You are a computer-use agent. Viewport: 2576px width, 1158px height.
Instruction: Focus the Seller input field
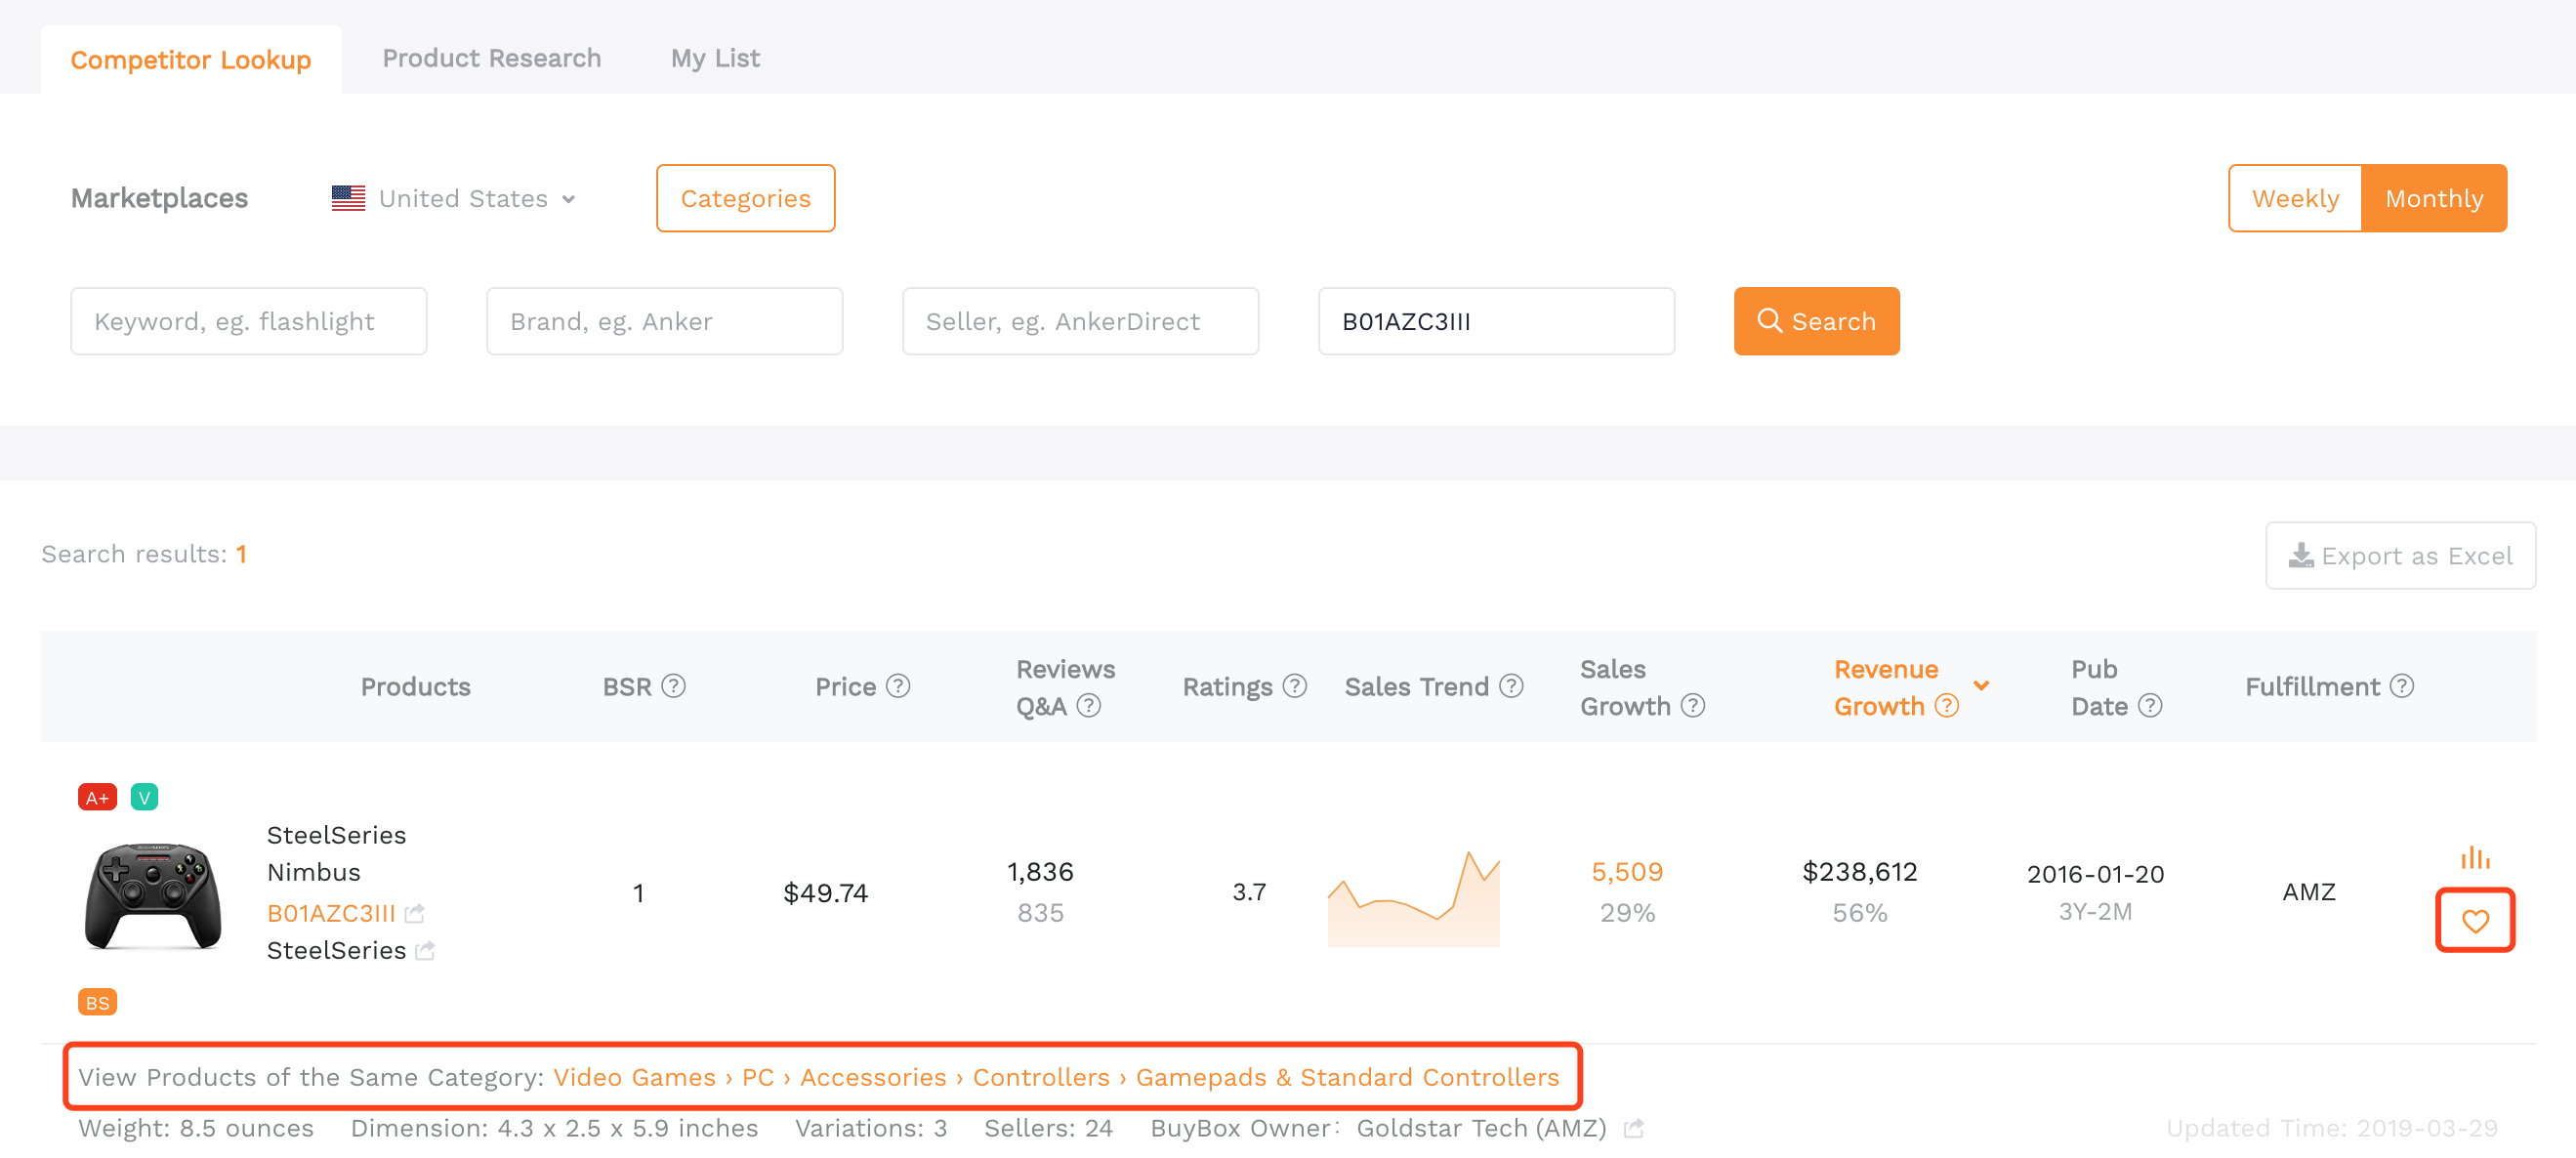[x=1080, y=321]
